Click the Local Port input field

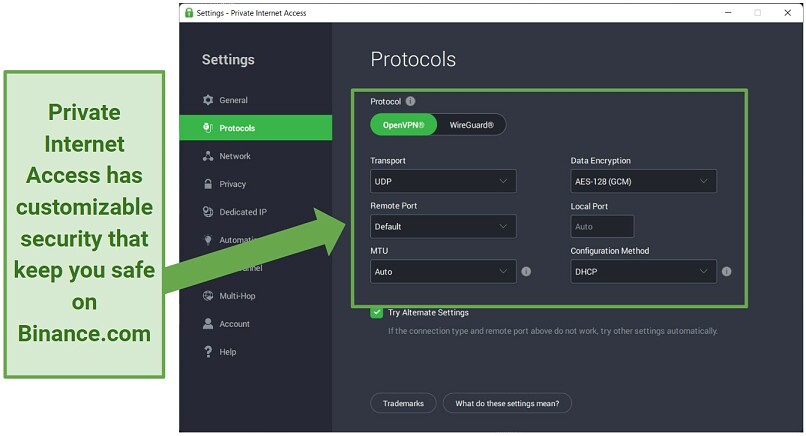[x=602, y=227]
